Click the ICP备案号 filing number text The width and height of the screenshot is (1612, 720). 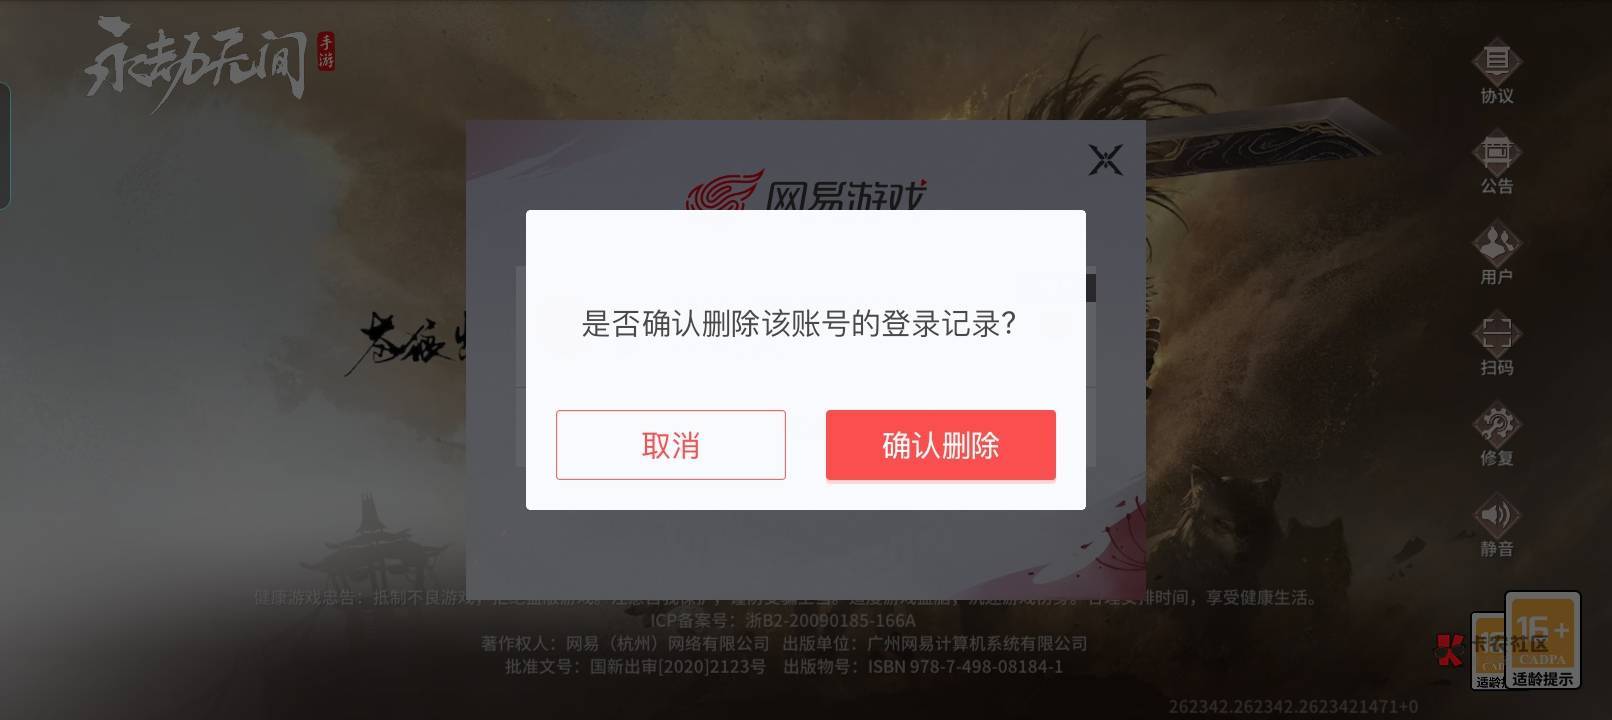[x=783, y=620]
